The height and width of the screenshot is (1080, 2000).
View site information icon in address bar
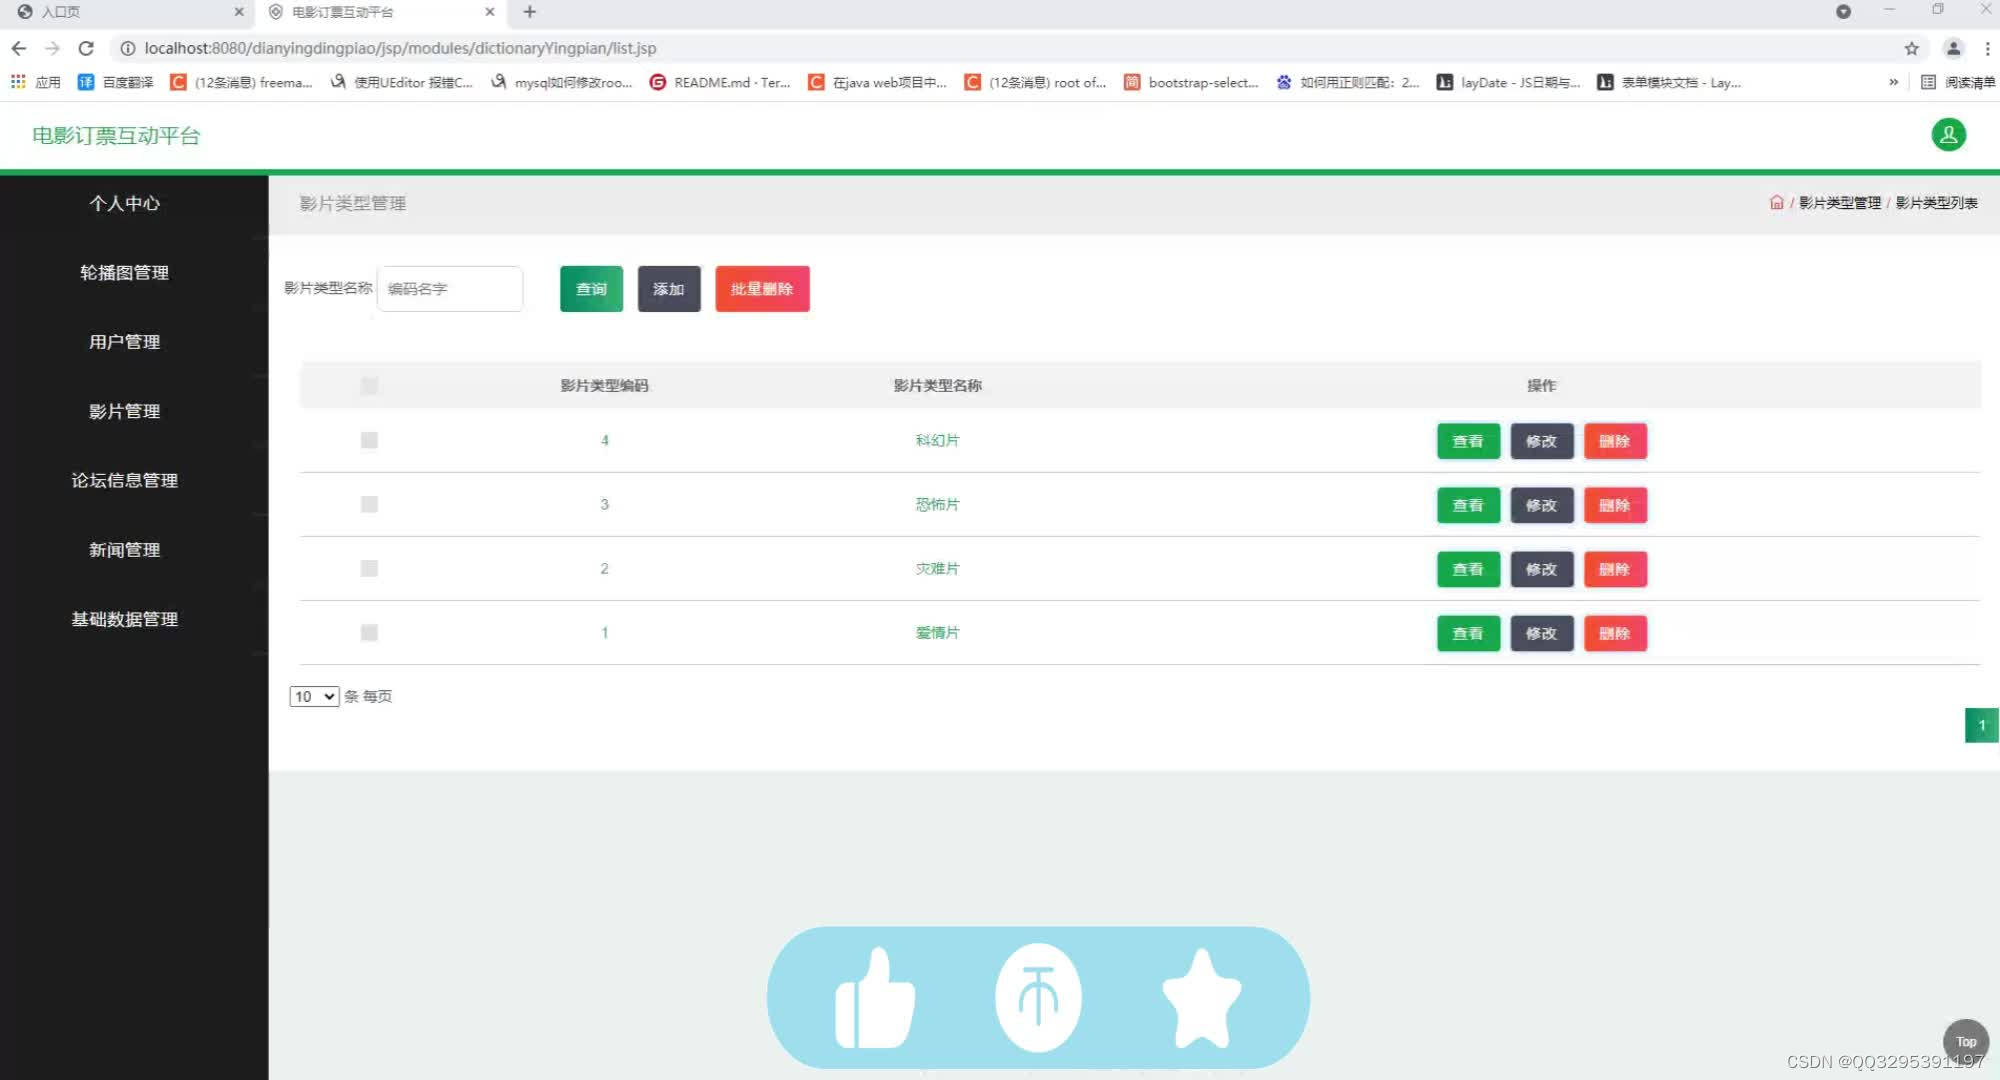pos(127,48)
